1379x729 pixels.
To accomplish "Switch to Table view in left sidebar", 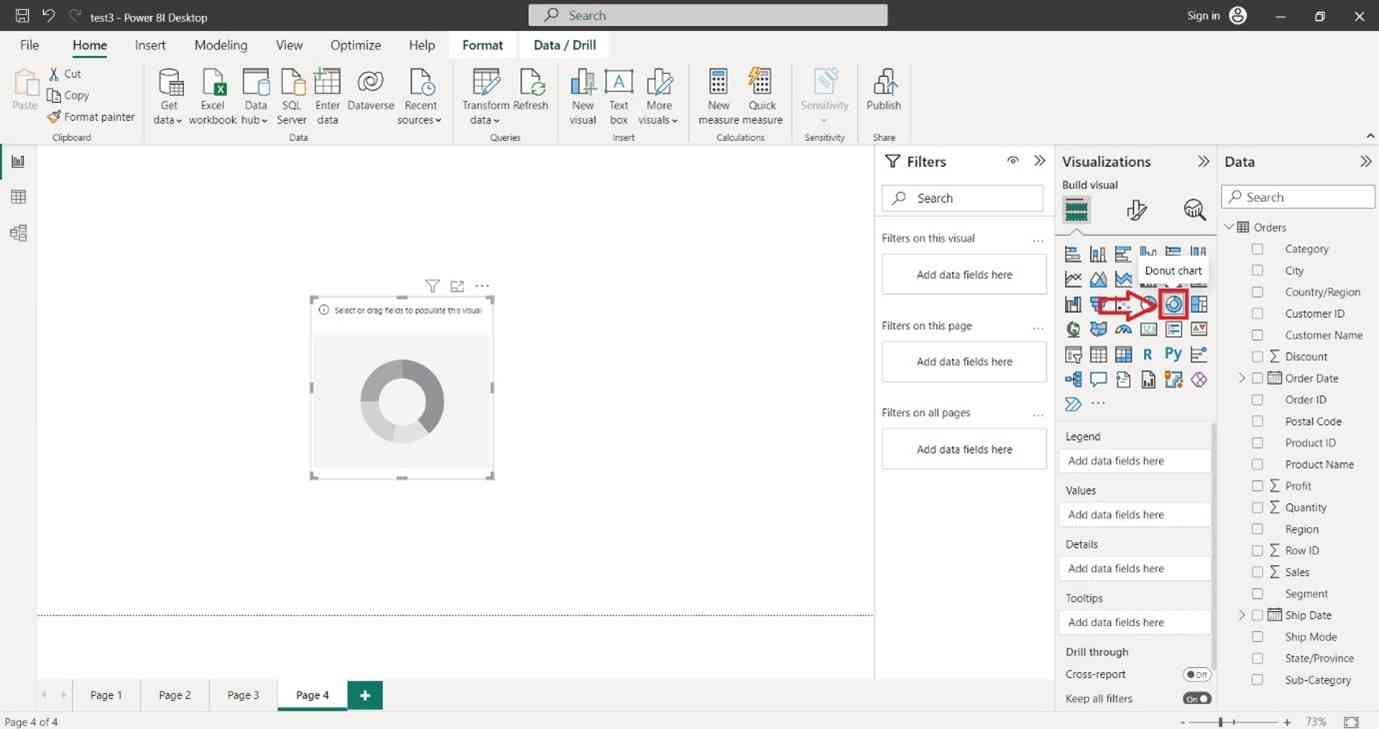I will coord(18,197).
